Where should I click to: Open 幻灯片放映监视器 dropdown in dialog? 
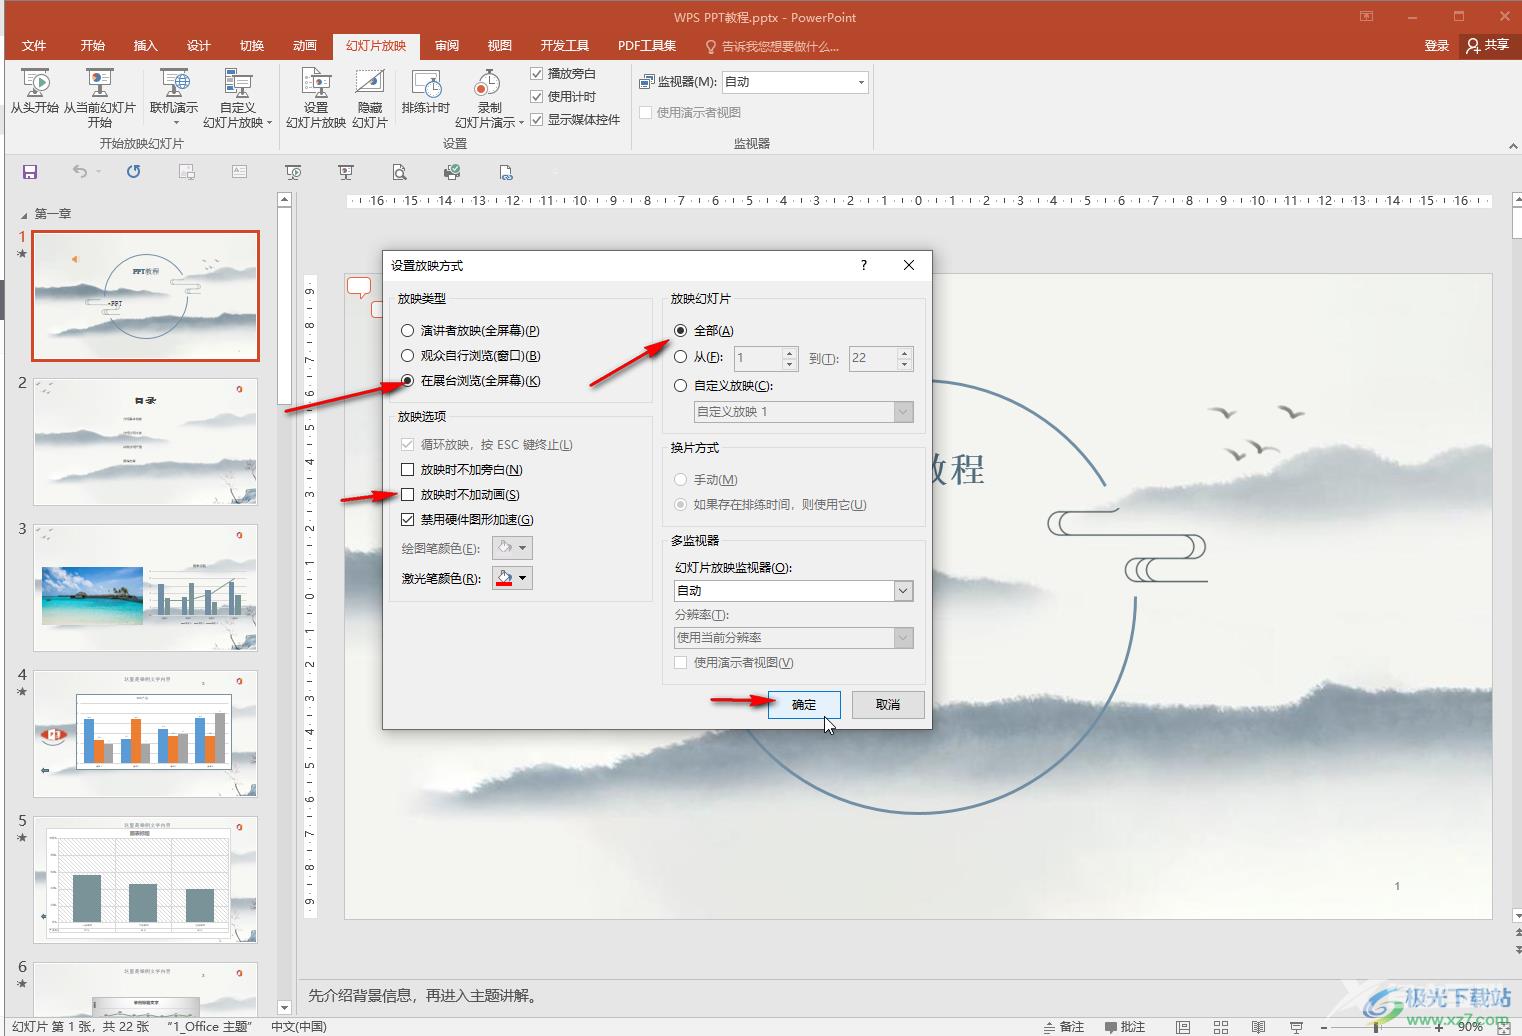pyautogui.click(x=794, y=591)
